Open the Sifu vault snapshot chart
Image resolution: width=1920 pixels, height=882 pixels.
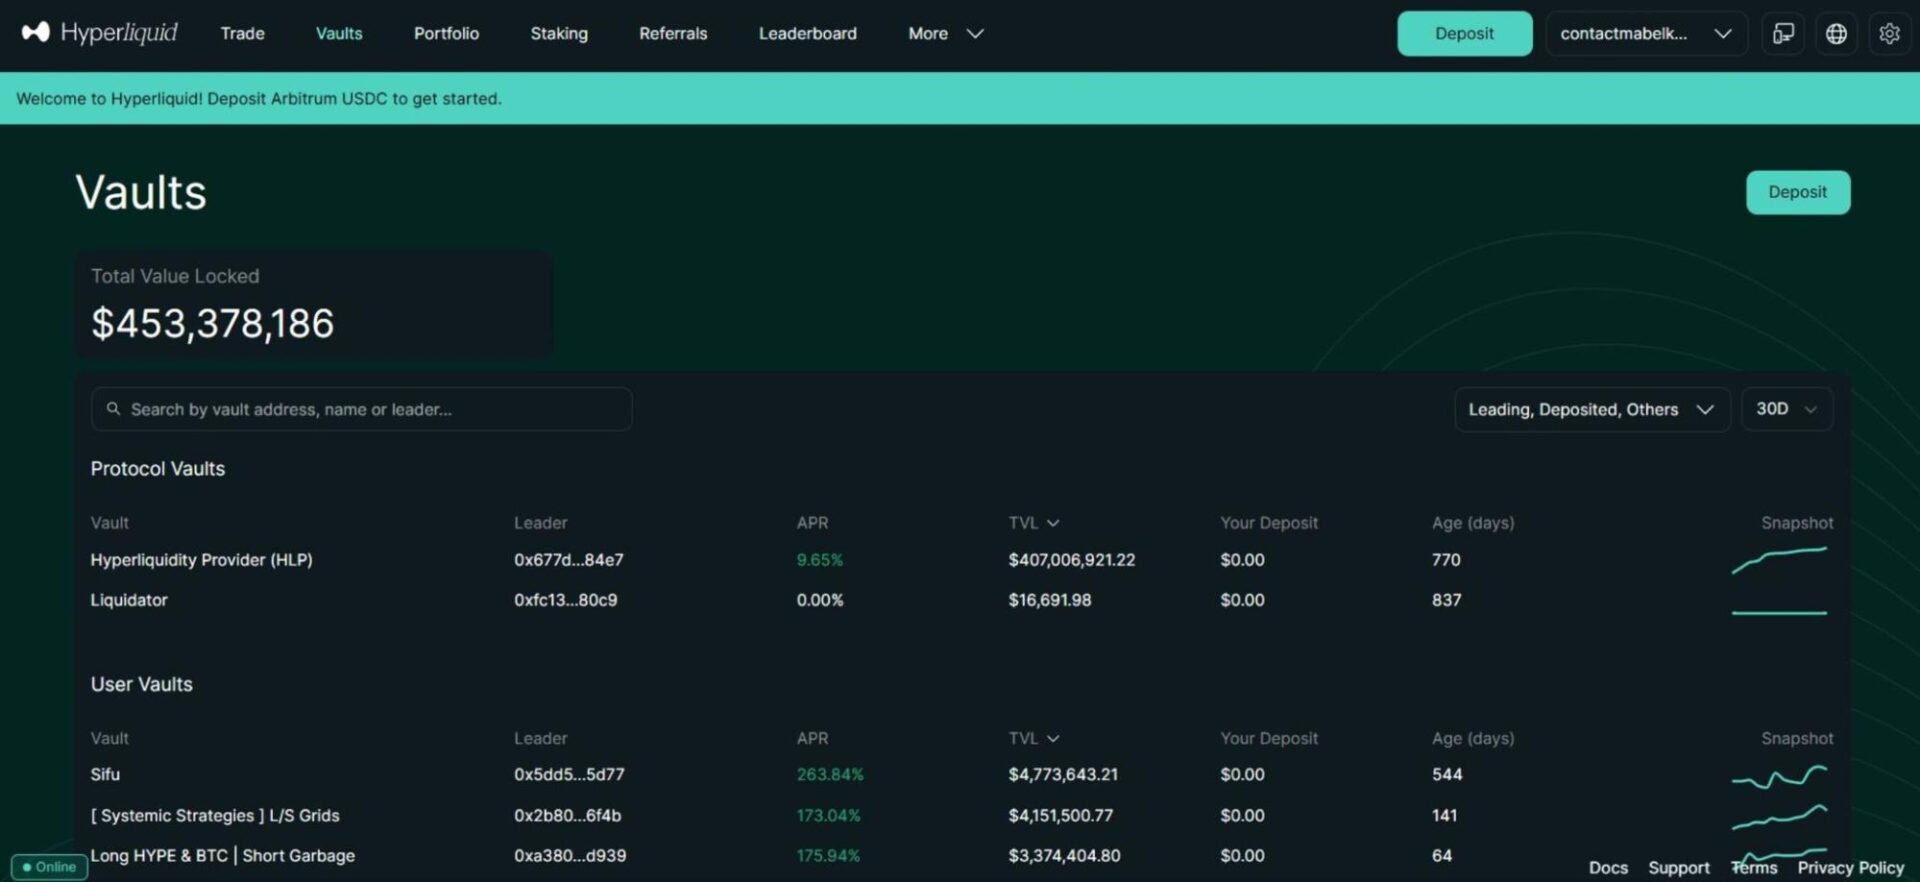click(x=1779, y=776)
